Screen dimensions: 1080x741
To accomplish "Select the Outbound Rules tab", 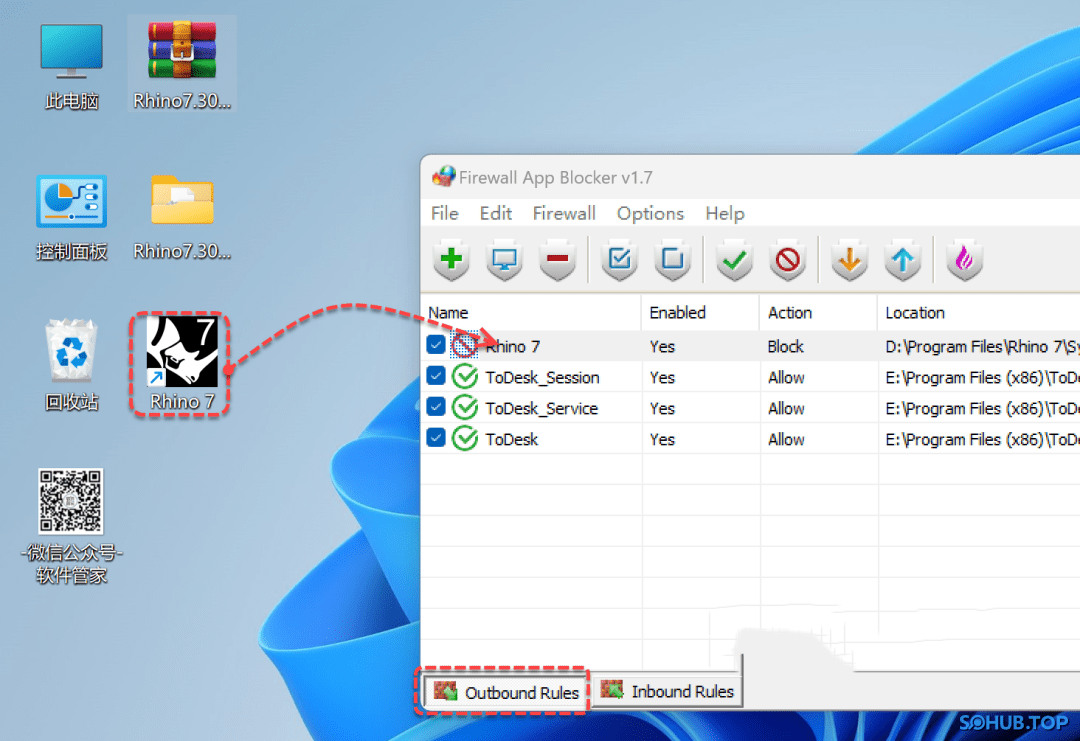I will pos(507,692).
